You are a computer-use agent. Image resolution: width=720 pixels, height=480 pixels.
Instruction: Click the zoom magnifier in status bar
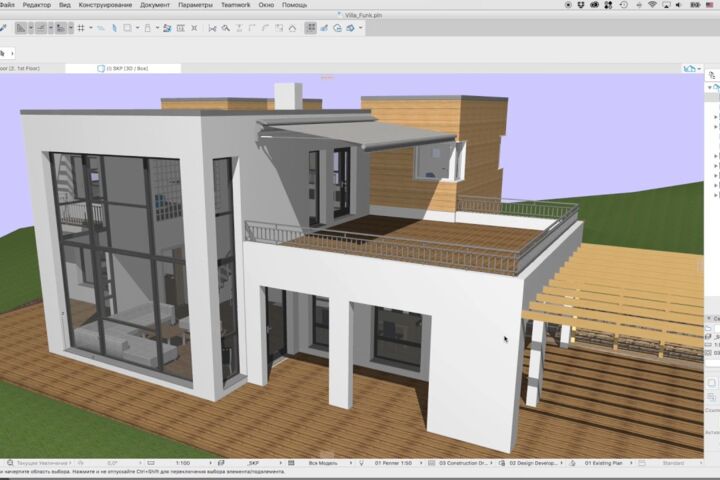click(x=10, y=463)
